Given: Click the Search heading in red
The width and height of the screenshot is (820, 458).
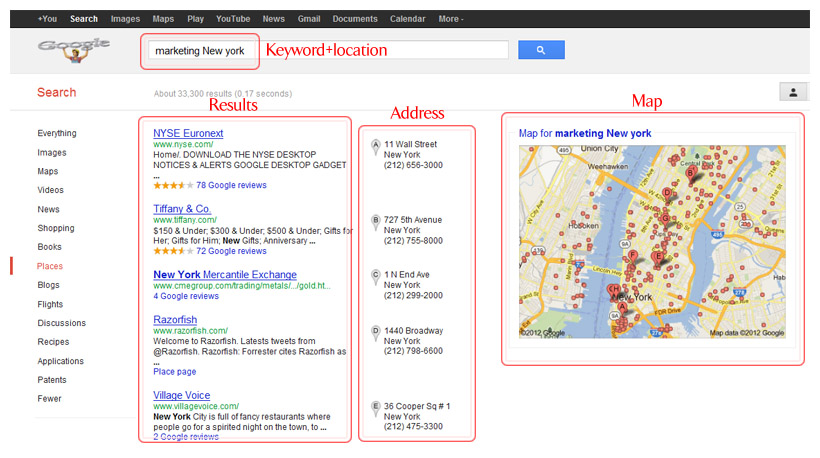Looking at the screenshot, I should click(56, 93).
